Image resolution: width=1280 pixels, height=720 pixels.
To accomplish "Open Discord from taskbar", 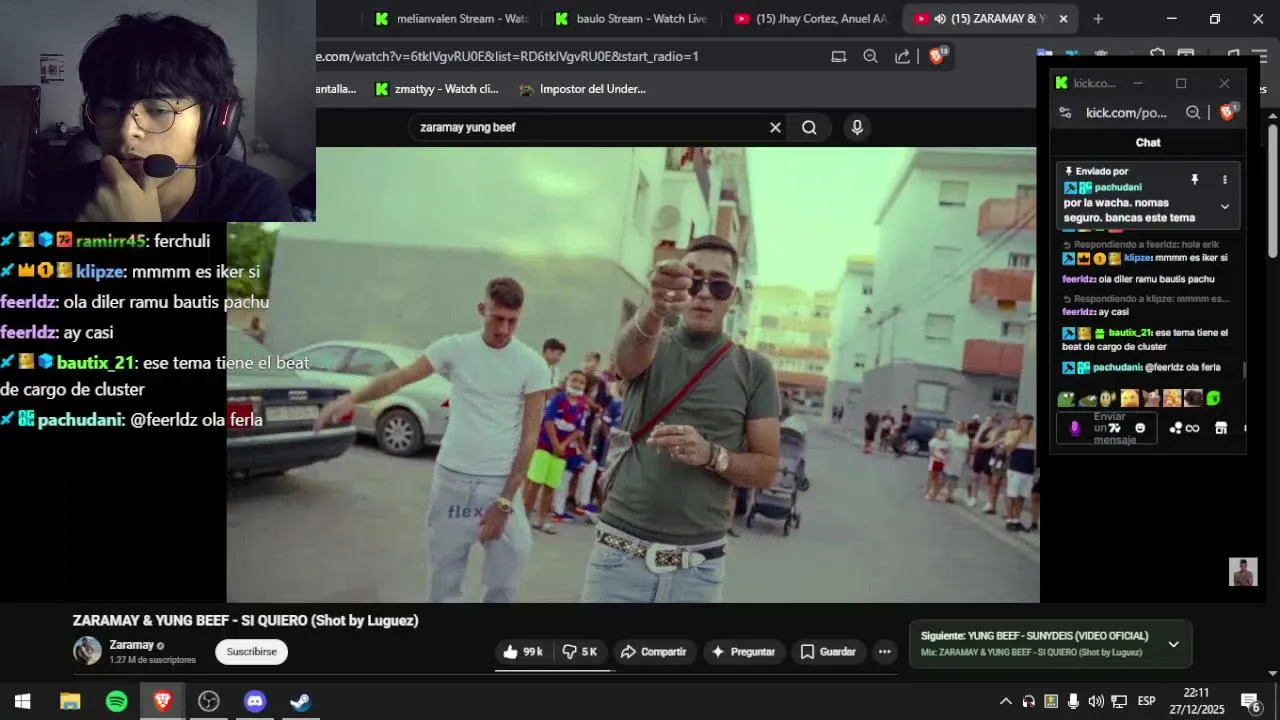I will point(255,701).
